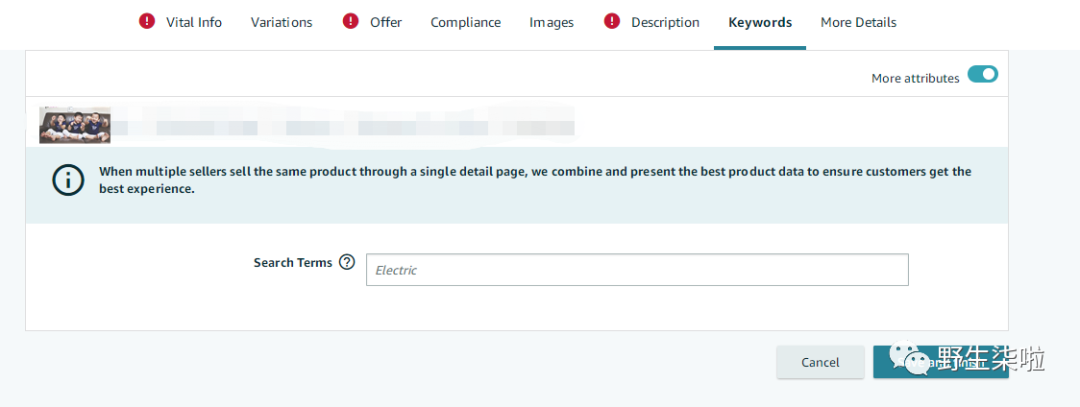The height and width of the screenshot is (407, 1080).
Task: Switch to the Variations tab
Action: pos(281,22)
